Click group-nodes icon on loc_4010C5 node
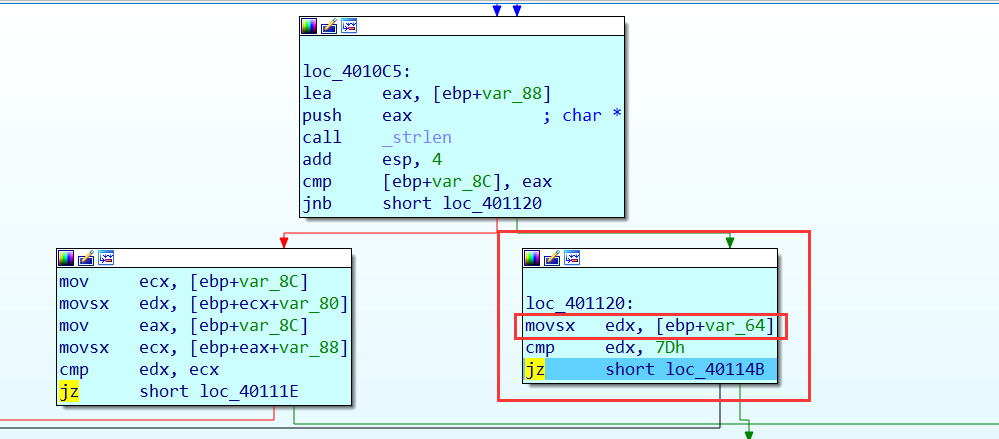Viewport: 999px width, 439px height. pos(349,26)
